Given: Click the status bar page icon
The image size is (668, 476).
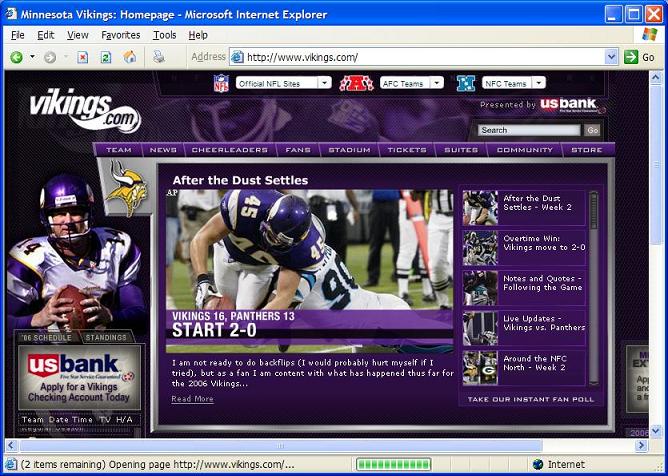Looking at the screenshot, I should pyautogui.click(x=12, y=464).
